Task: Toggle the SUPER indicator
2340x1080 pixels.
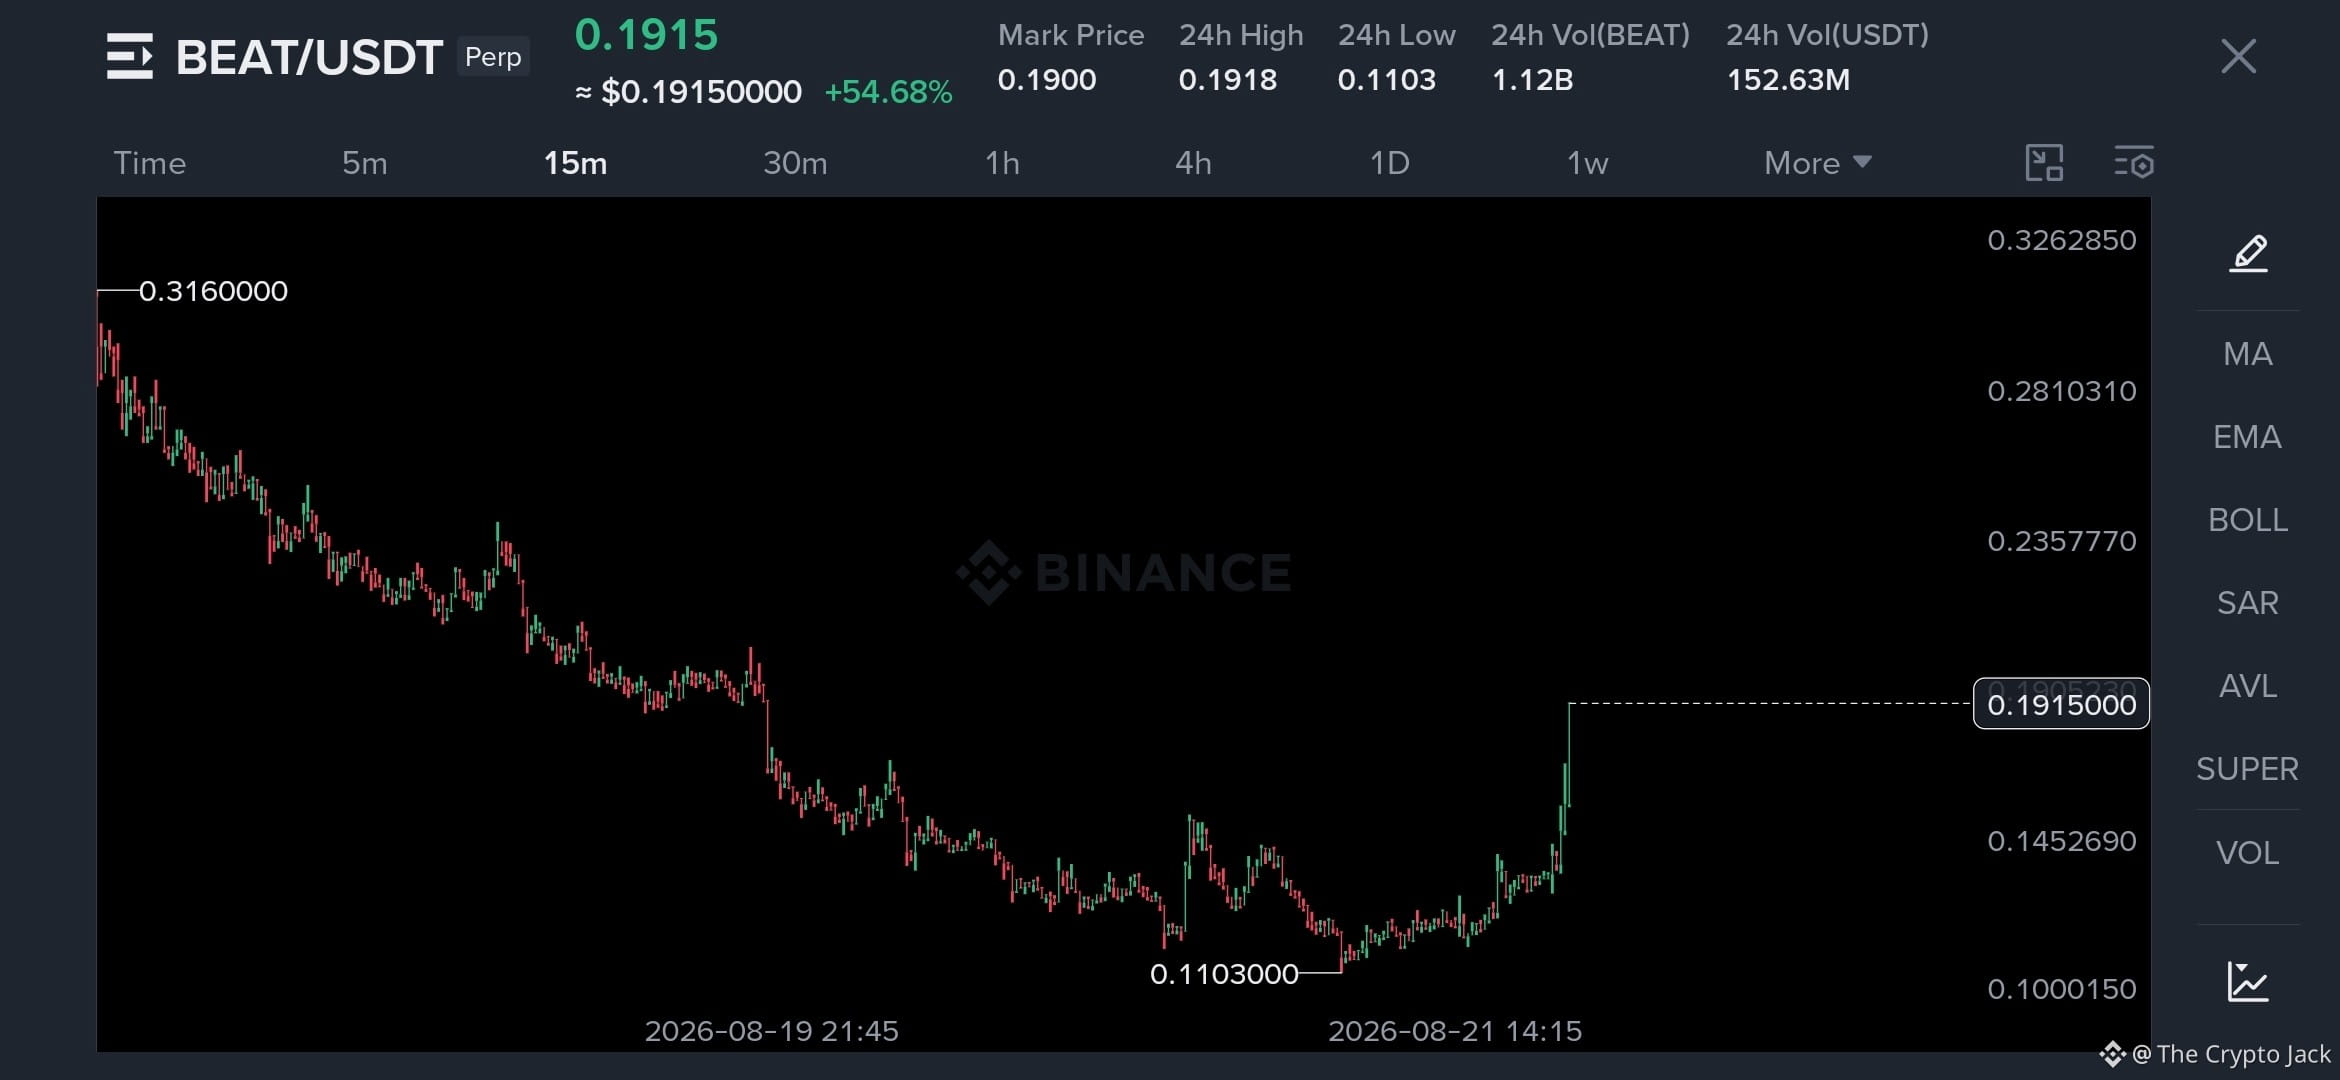Action: 2247,769
